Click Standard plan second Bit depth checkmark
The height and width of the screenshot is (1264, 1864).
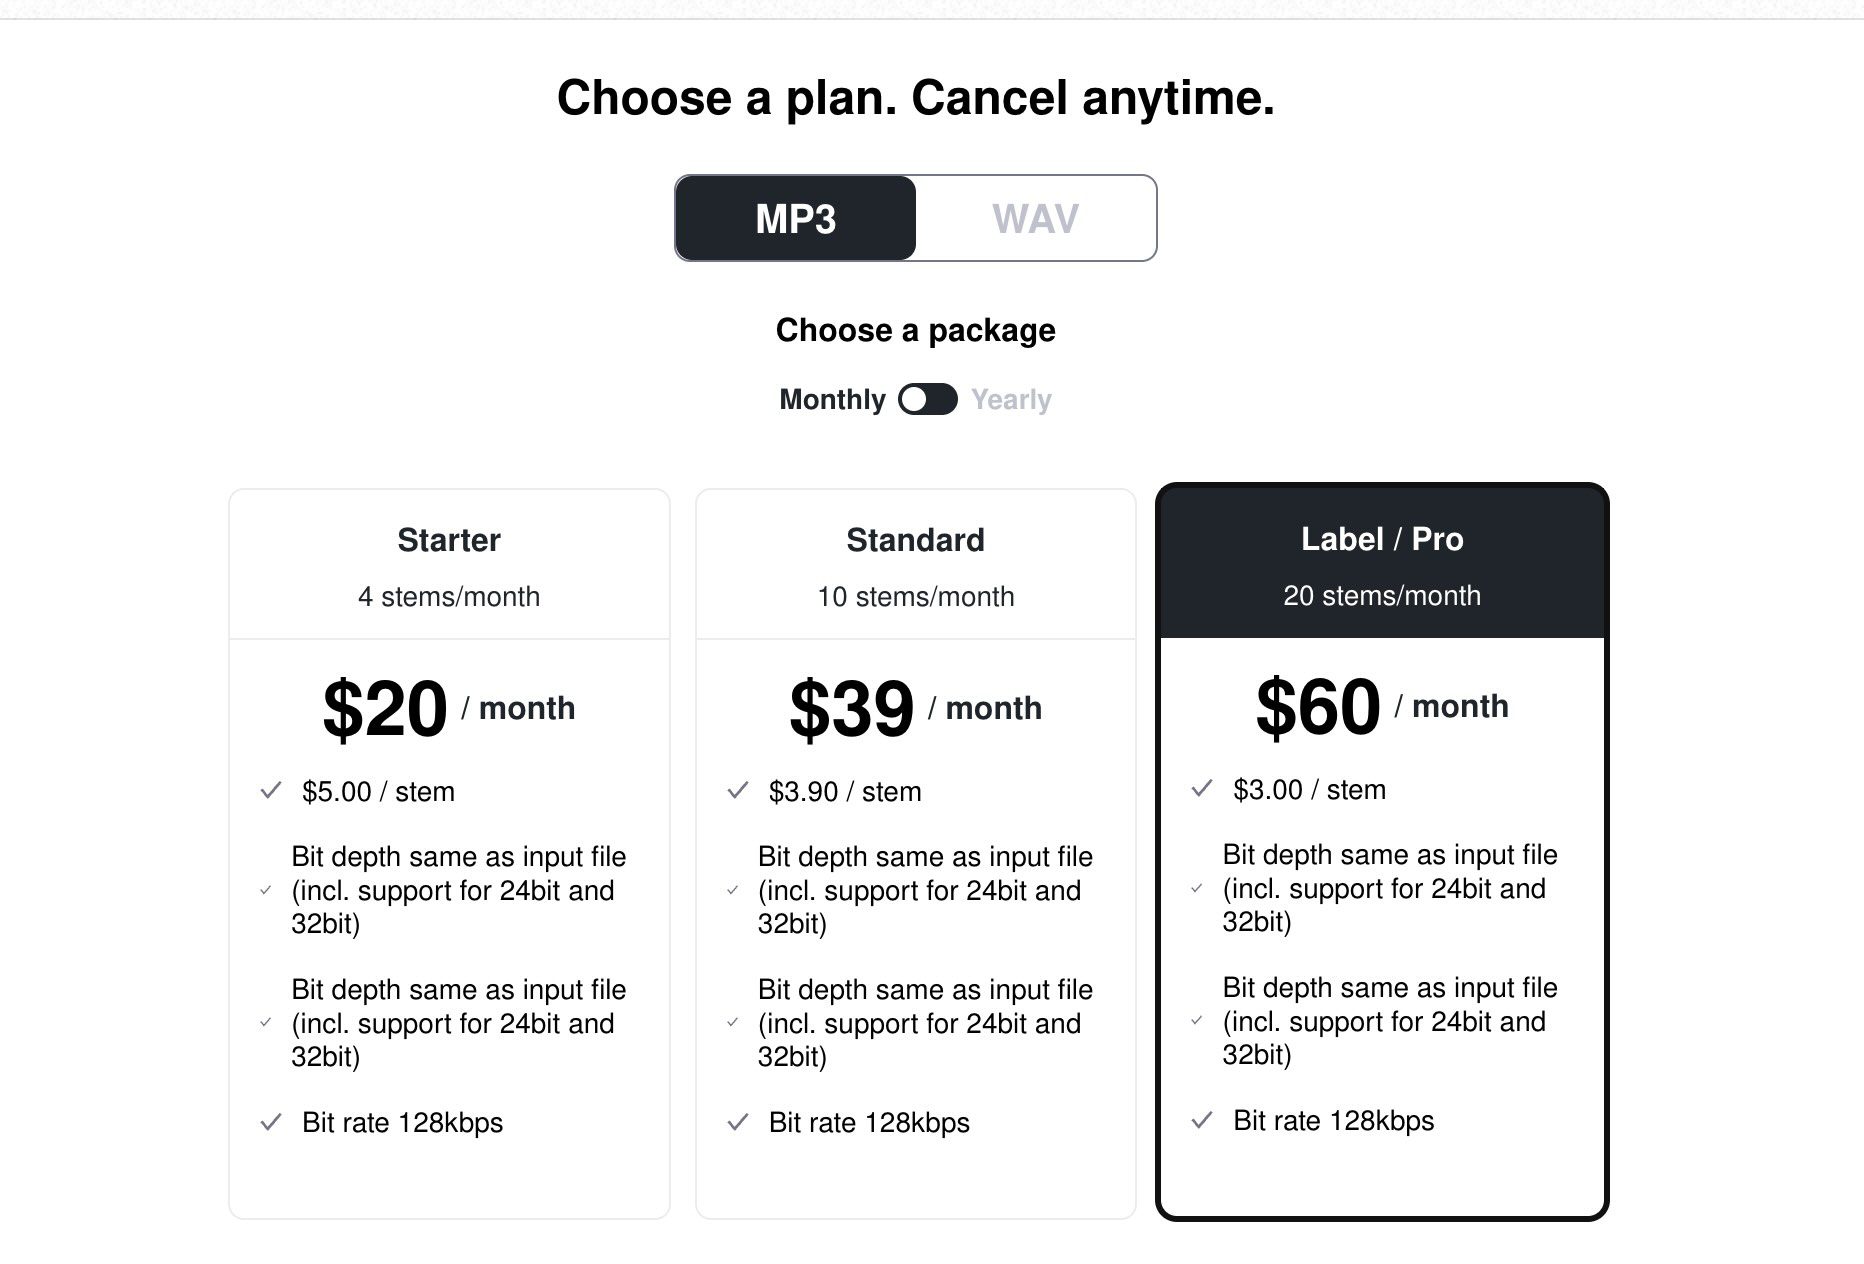click(732, 1023)
